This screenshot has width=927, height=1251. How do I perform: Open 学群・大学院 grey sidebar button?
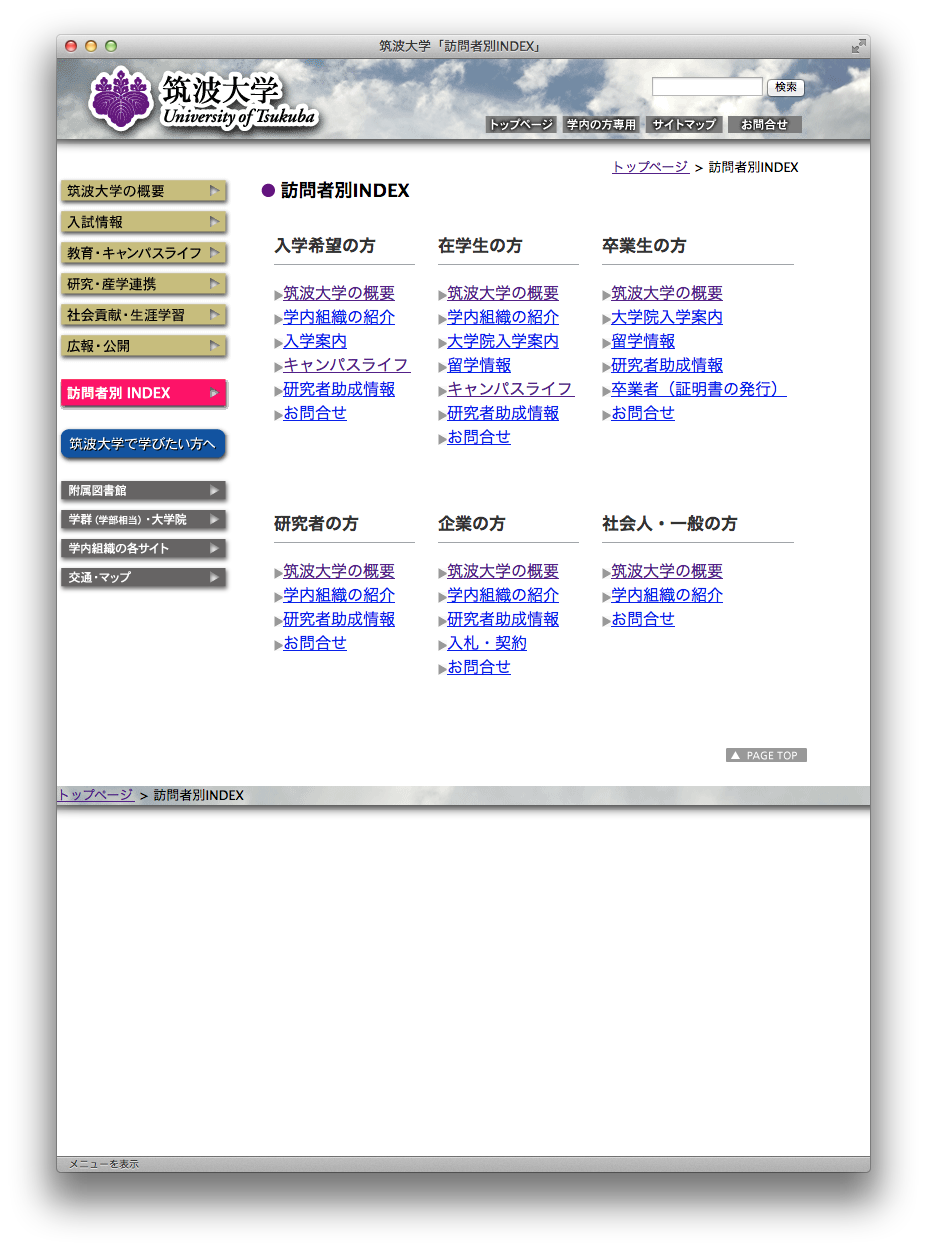143,520
